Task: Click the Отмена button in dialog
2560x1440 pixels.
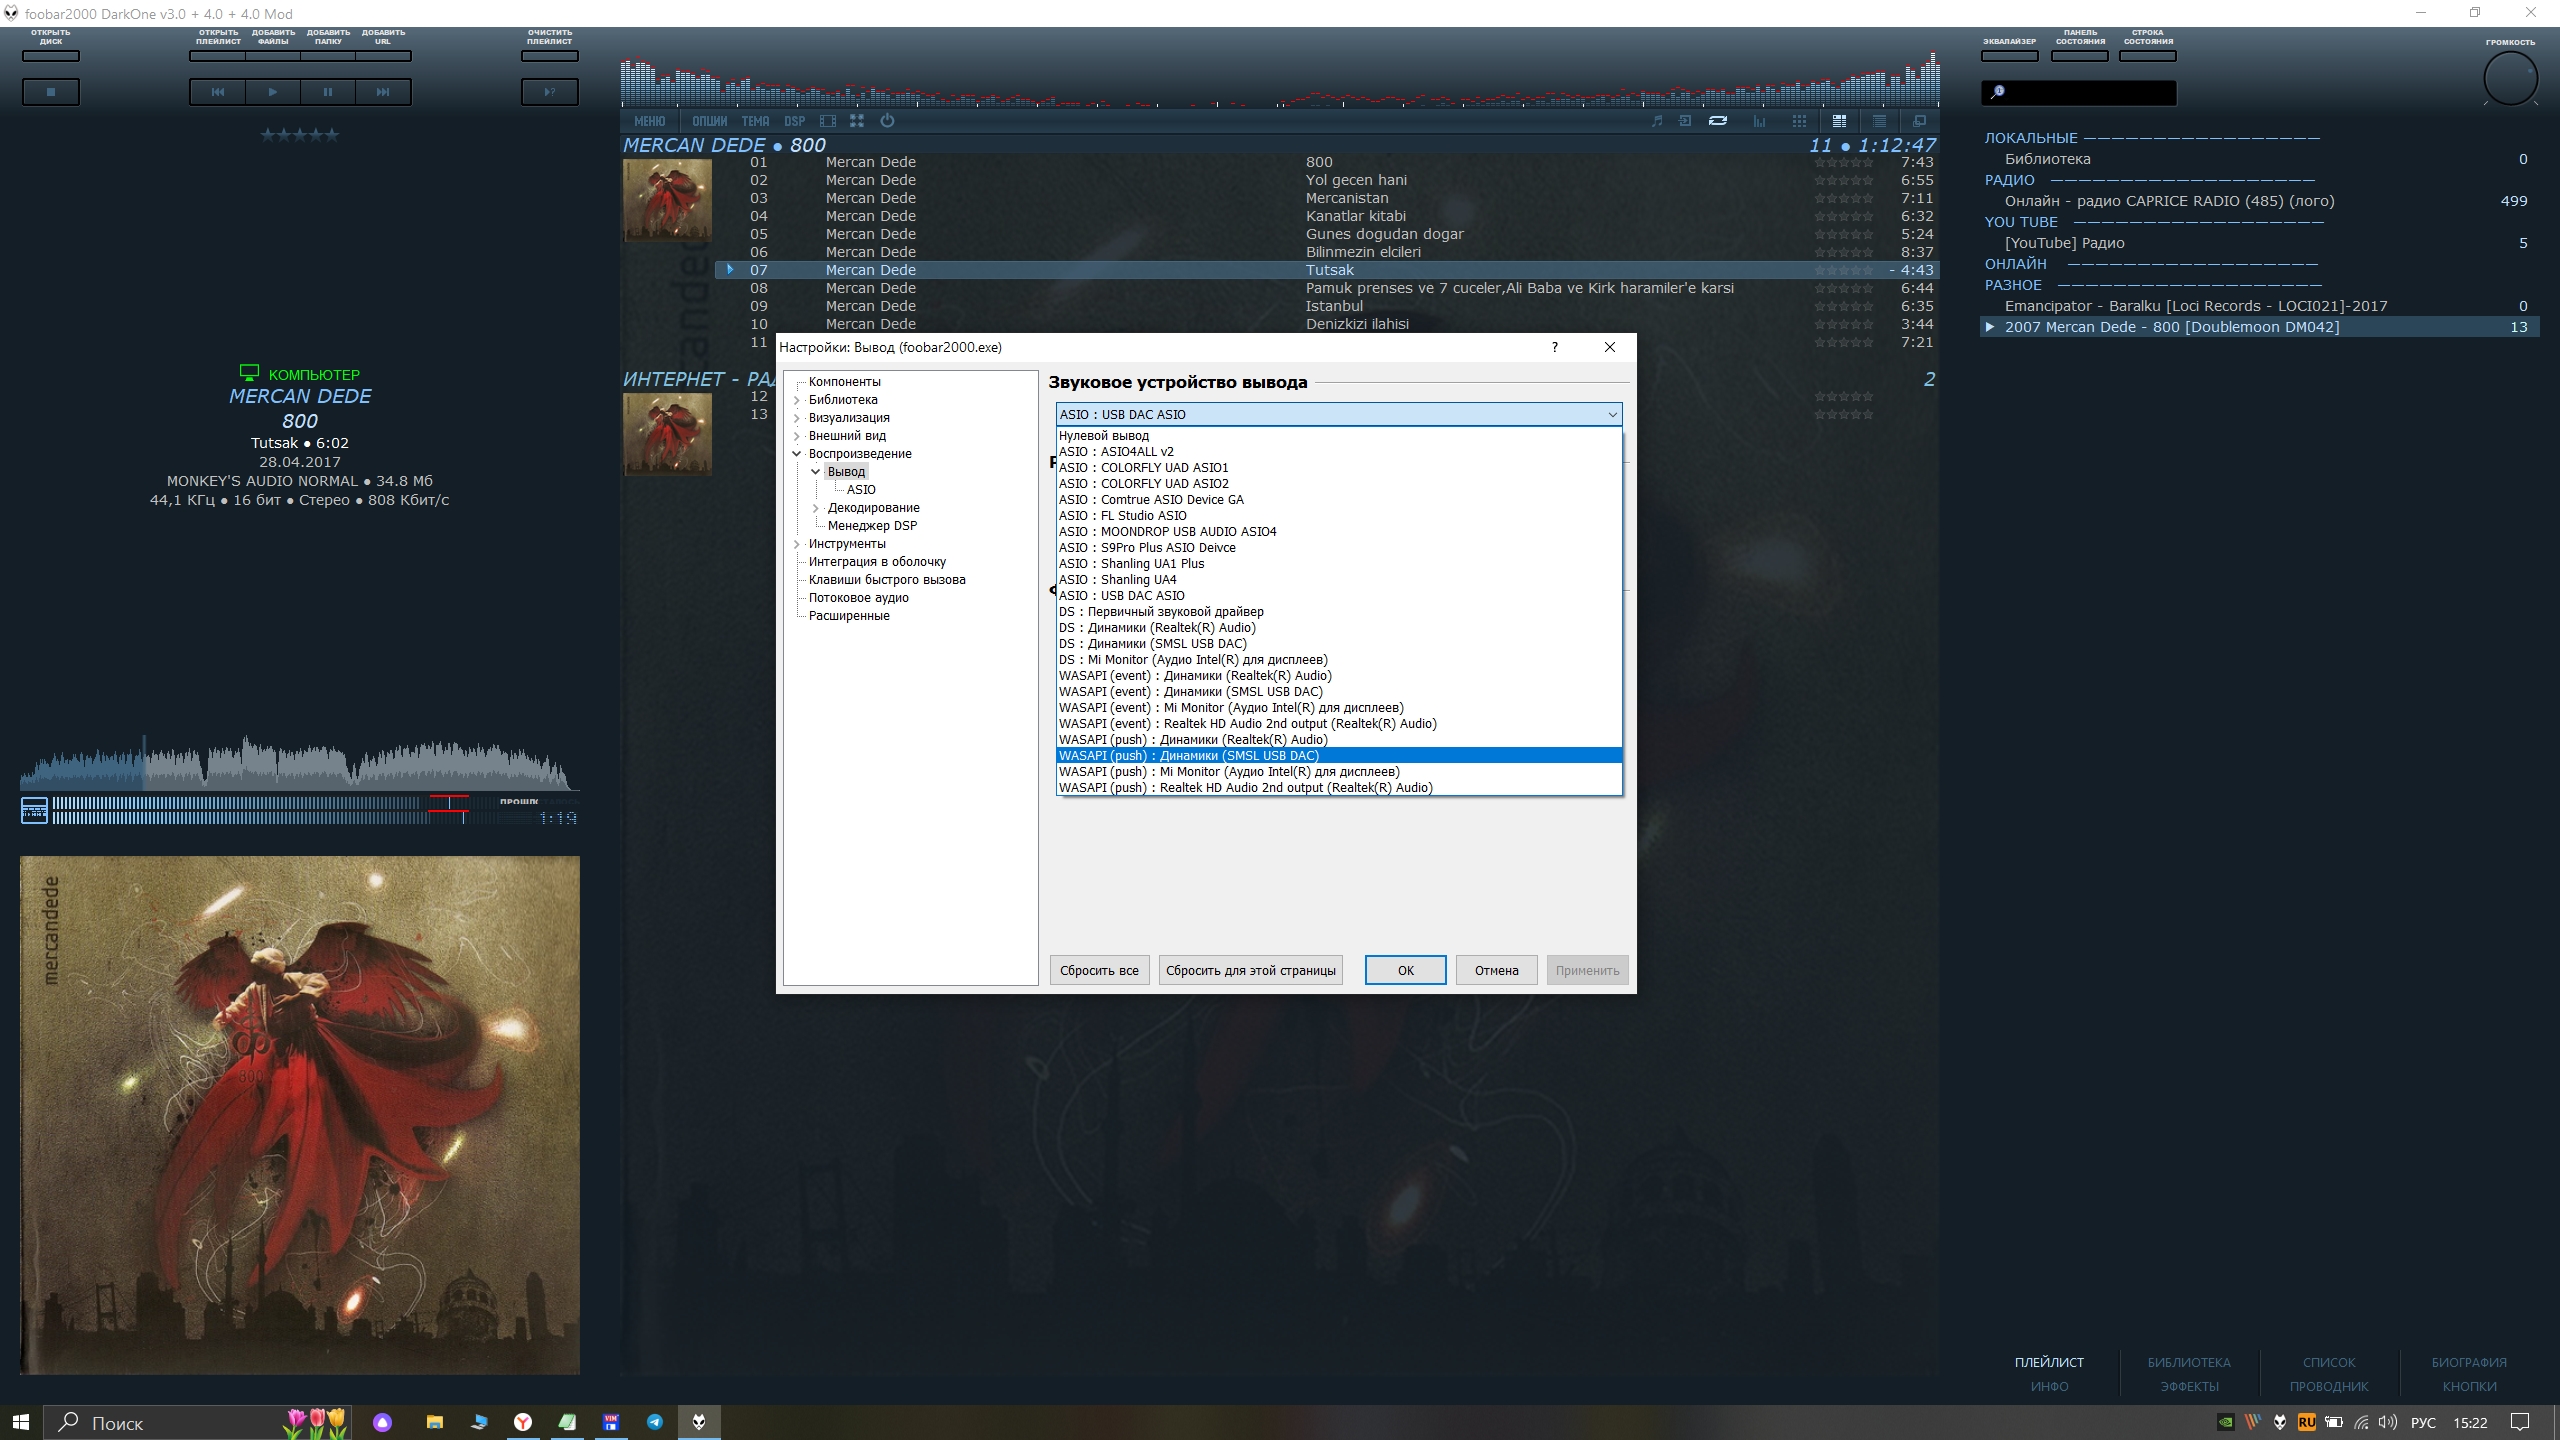Action: 1496,970
